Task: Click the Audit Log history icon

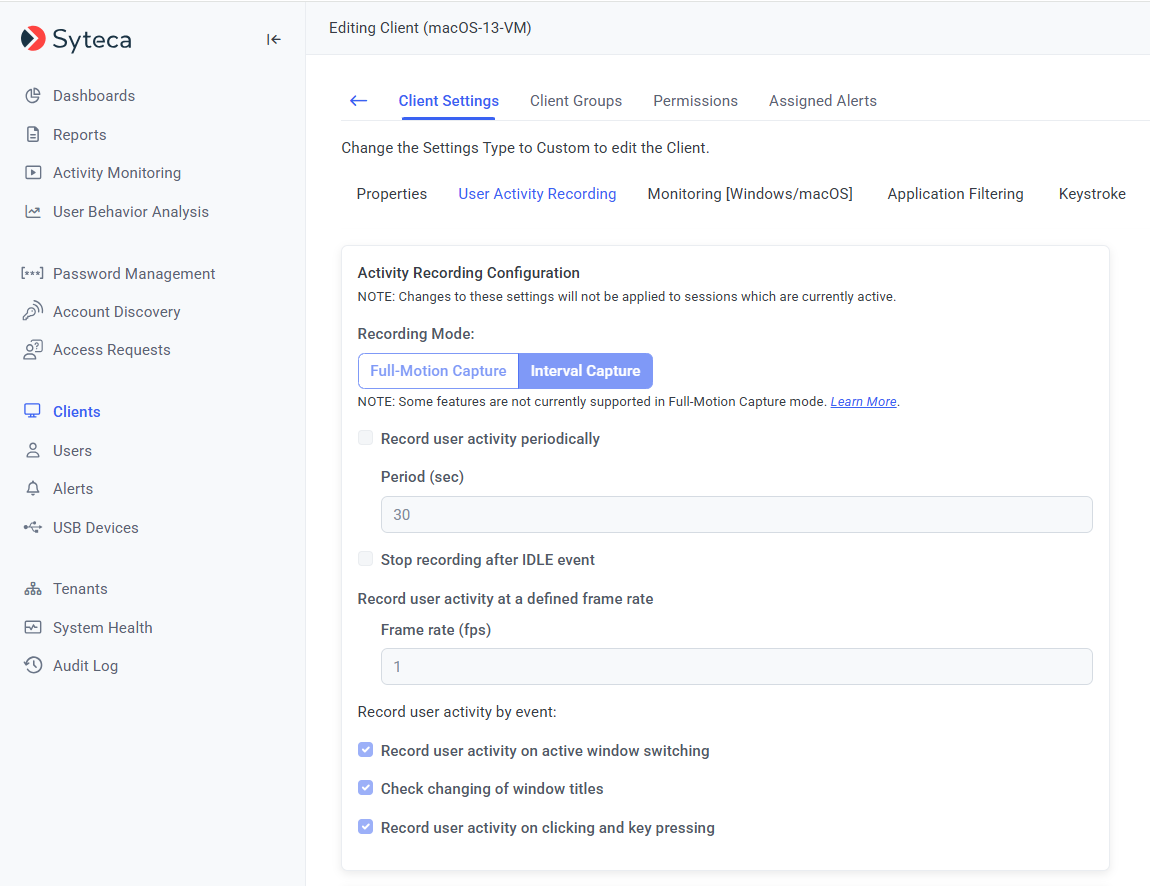Action: click(33, 666)
